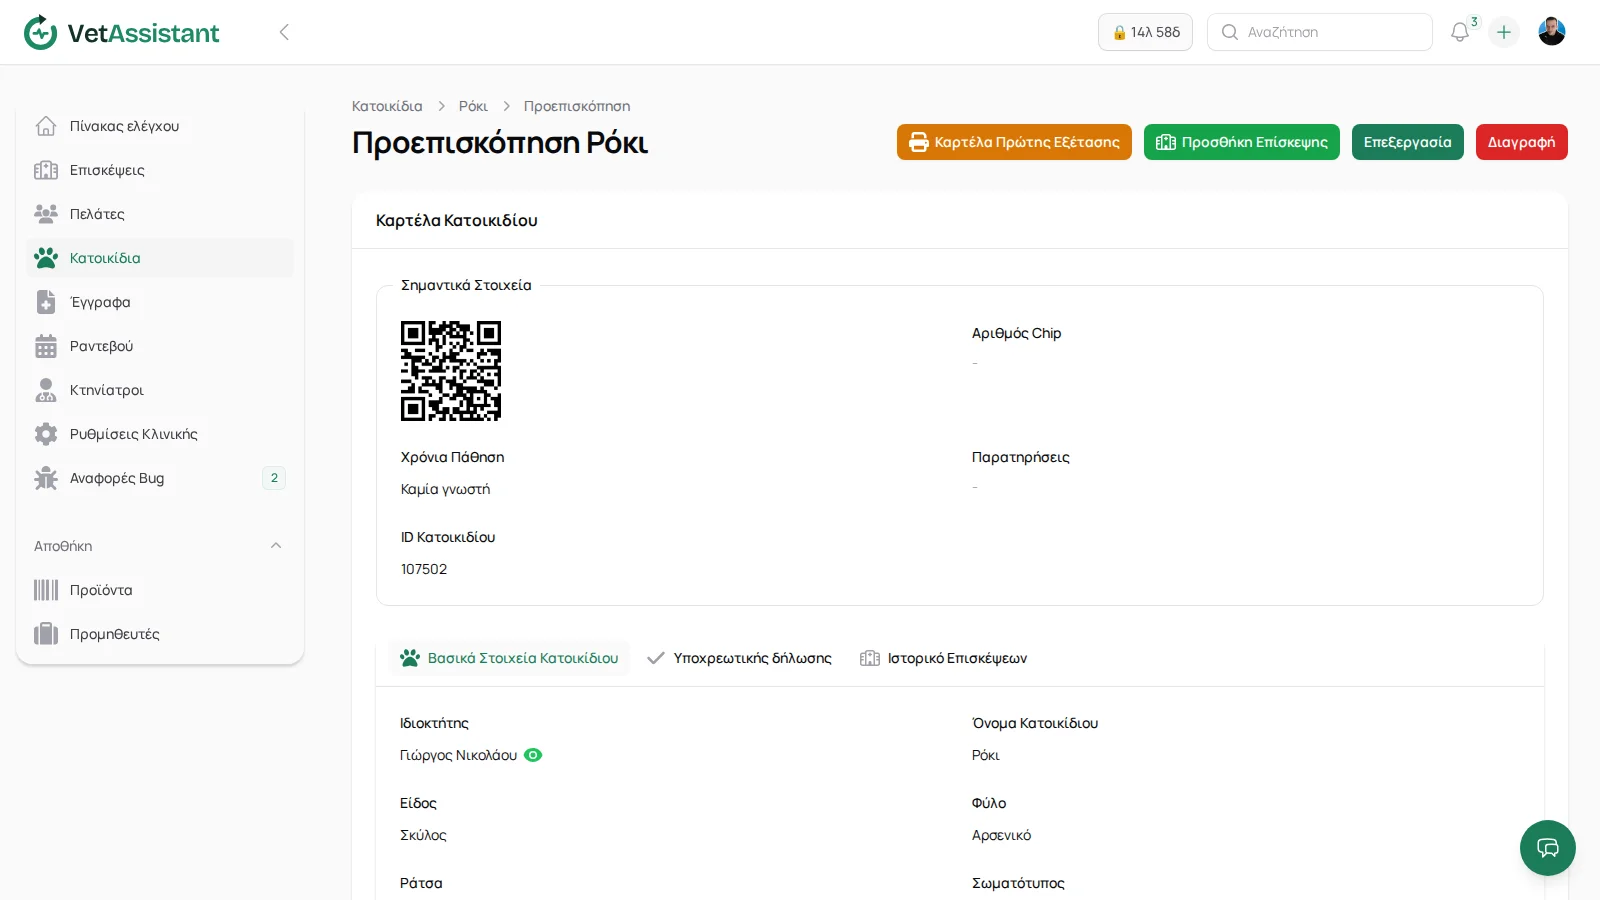Screen dimensions: 1600x900
Task: Open the chat support bubble
Action: 1548,848
